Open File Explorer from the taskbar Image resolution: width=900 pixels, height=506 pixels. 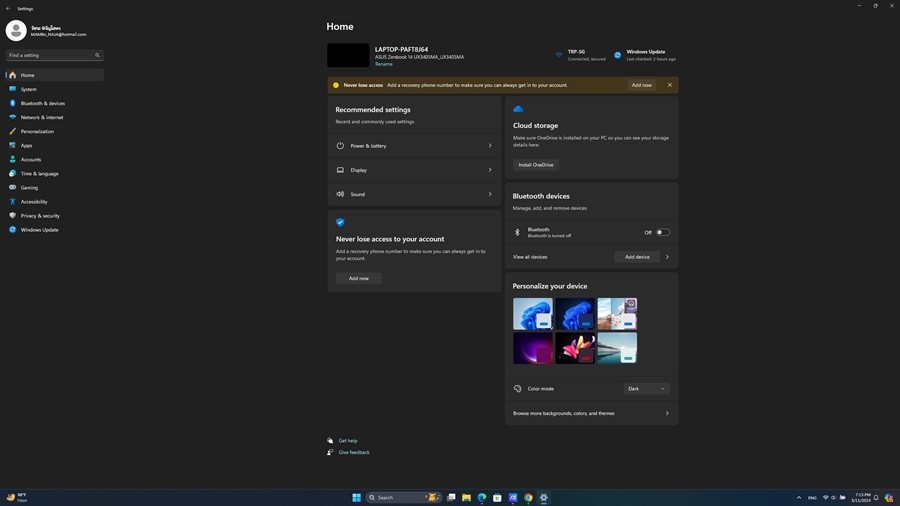click(x=466, y=497)
